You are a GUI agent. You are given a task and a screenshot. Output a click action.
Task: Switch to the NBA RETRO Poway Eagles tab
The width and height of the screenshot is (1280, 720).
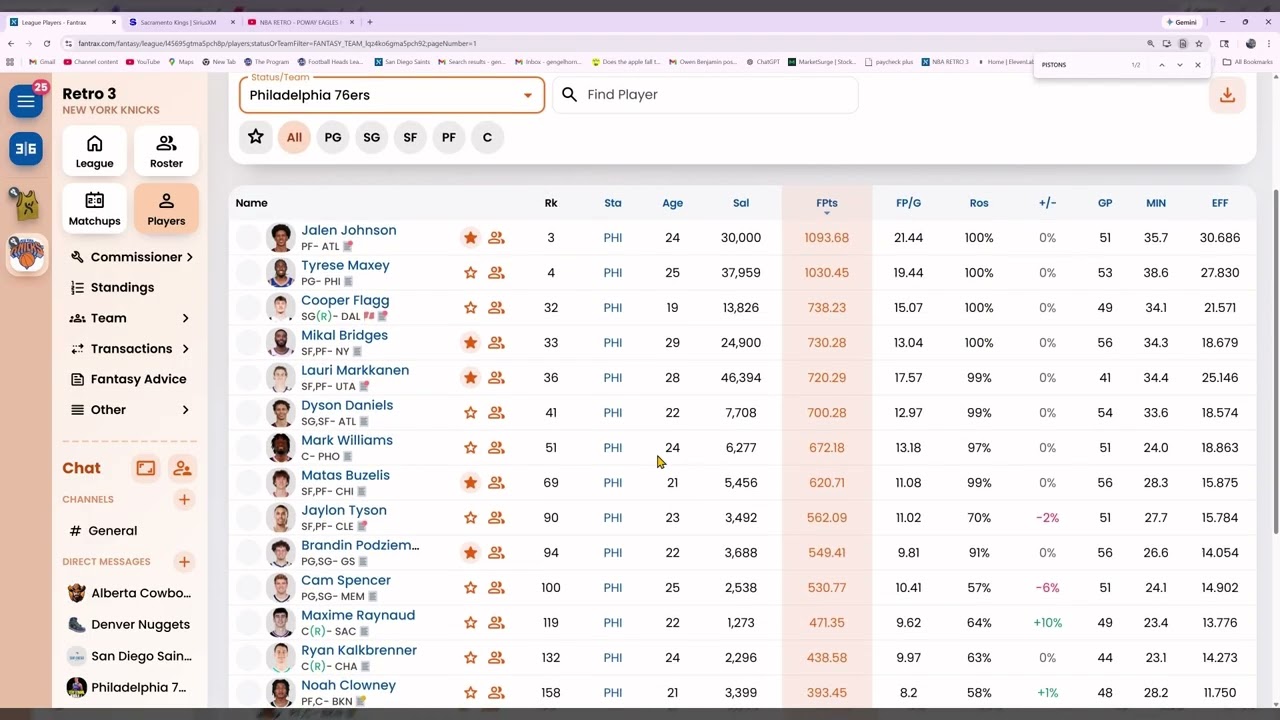pyautogui.click(x=300, y=22)
